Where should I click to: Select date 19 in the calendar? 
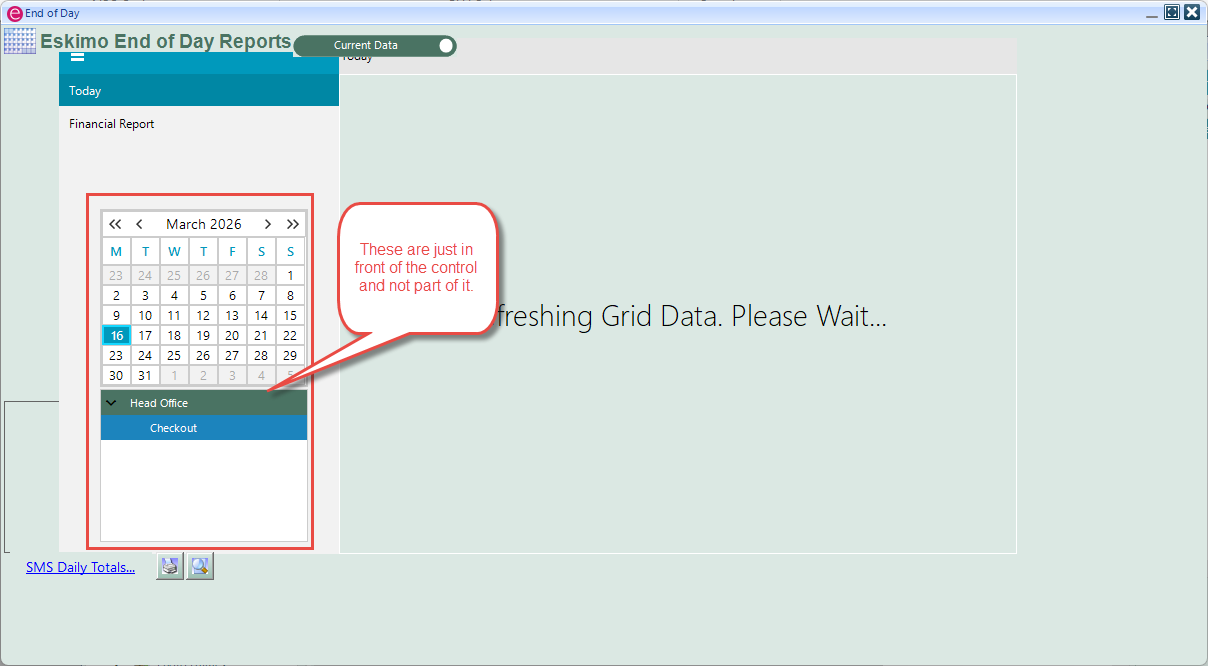[x=203, y=335]
